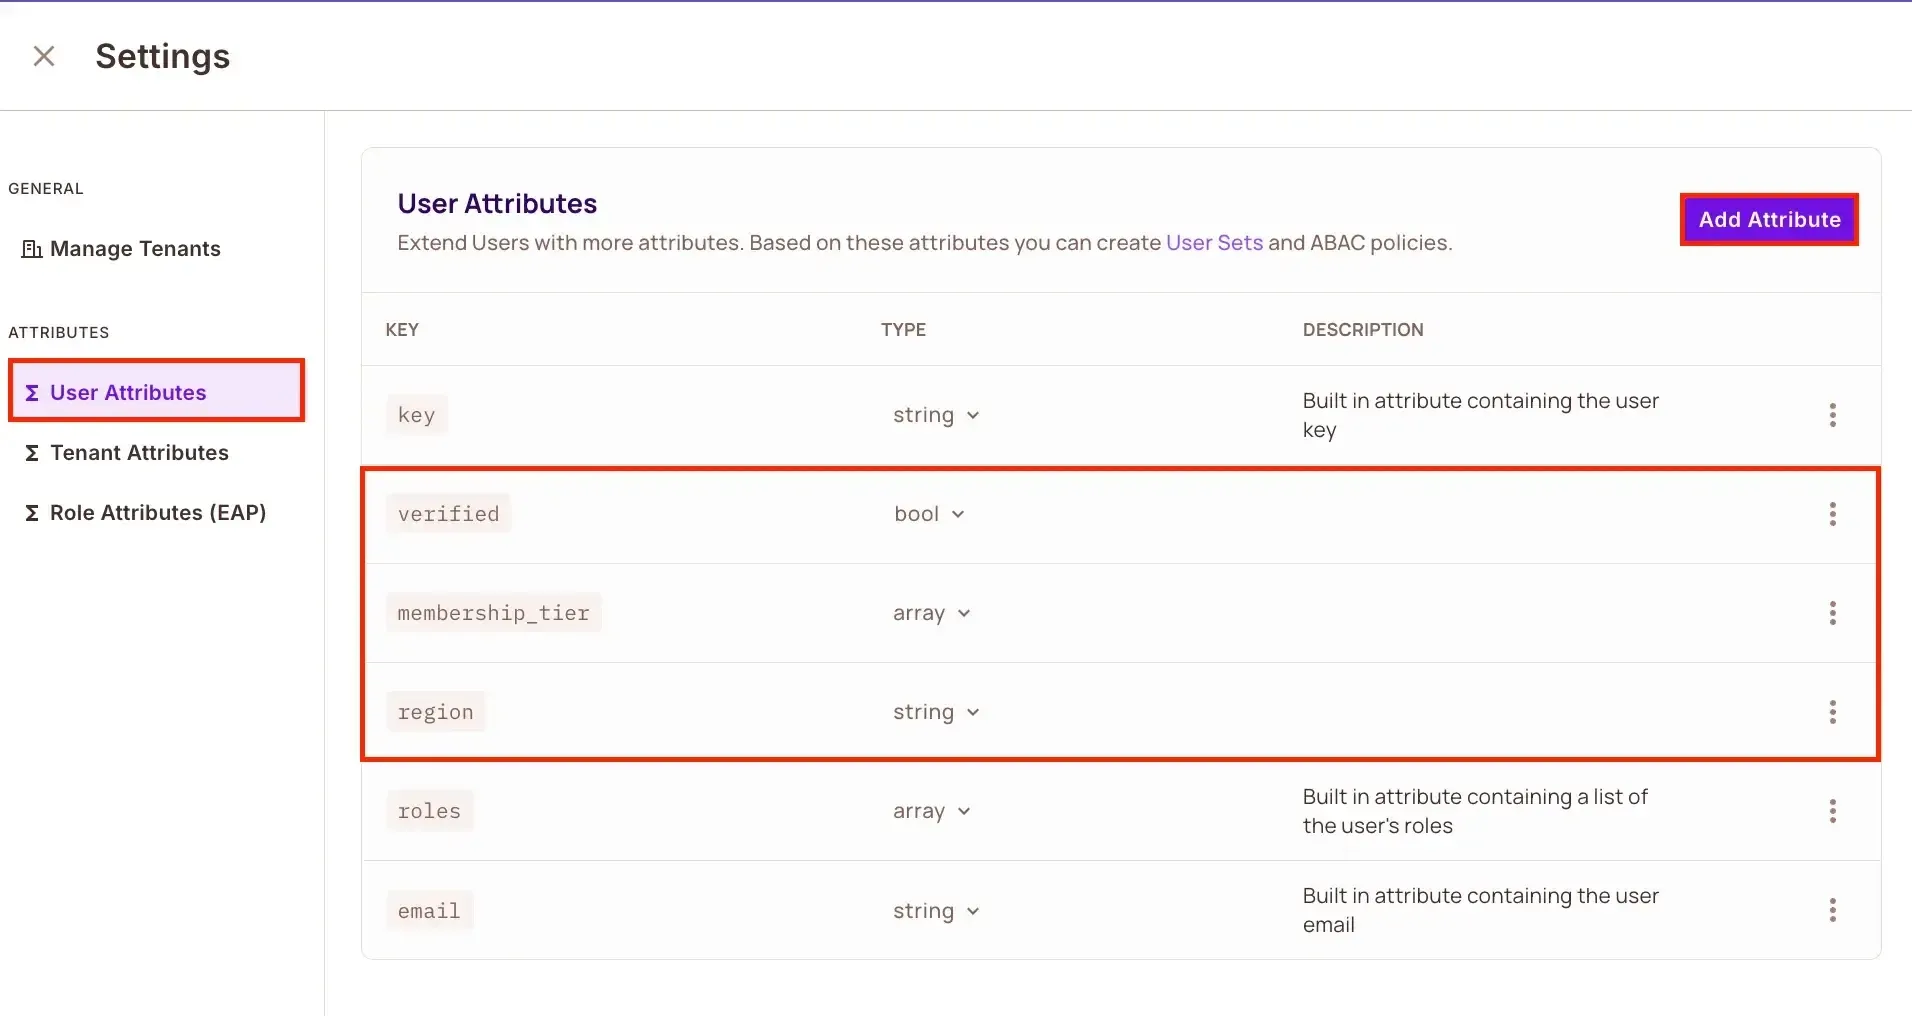Image resolution: width=1912 pixels, height=1016 pixels.
Task: Open the string type dropdown for email
Action: (x=935, y=911)
